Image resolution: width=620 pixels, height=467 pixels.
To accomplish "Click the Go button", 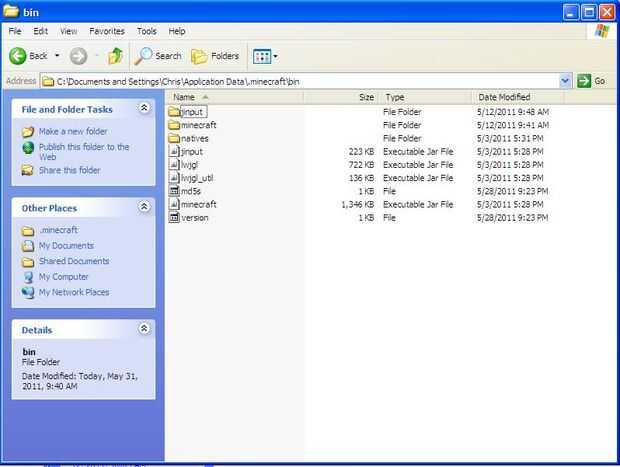I will (591, 81).
